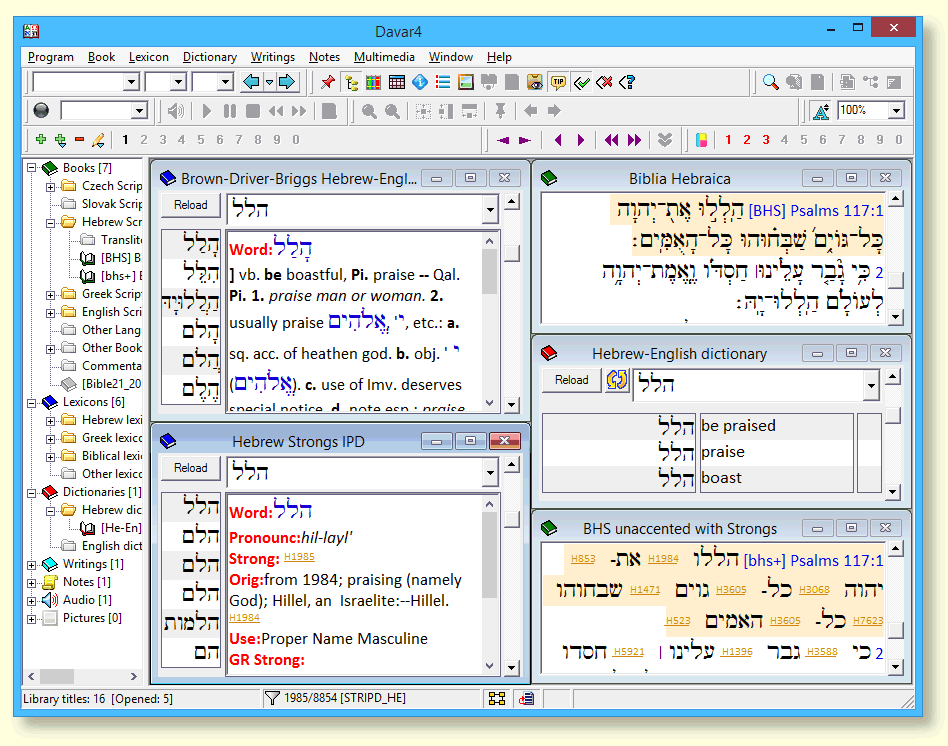Open the Multimedia menu
948x746 pixels.
385,57
